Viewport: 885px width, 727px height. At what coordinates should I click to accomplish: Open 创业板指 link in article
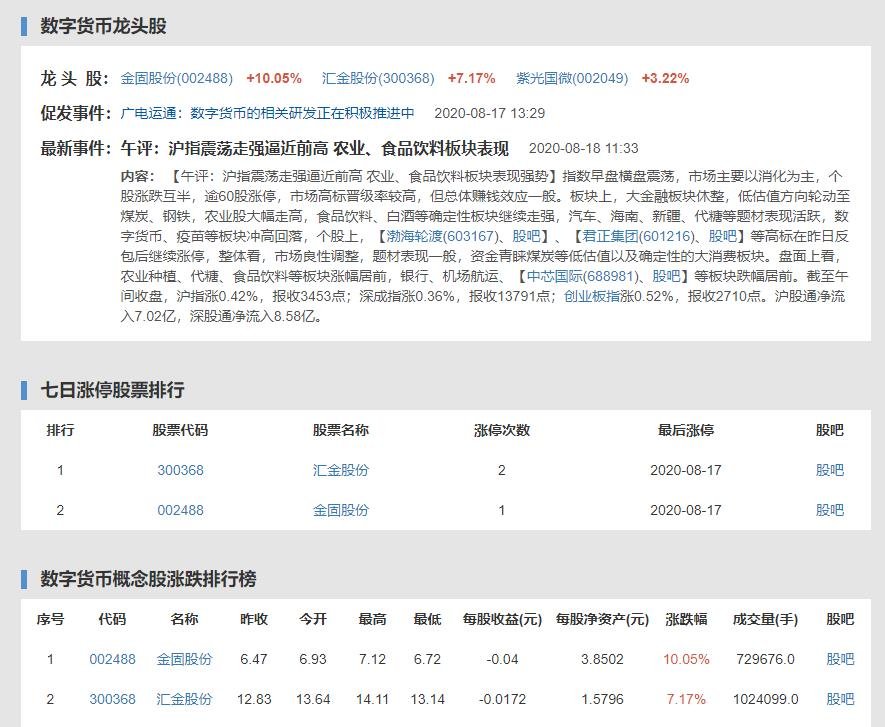pyautogui.click(x=592, y=296)
